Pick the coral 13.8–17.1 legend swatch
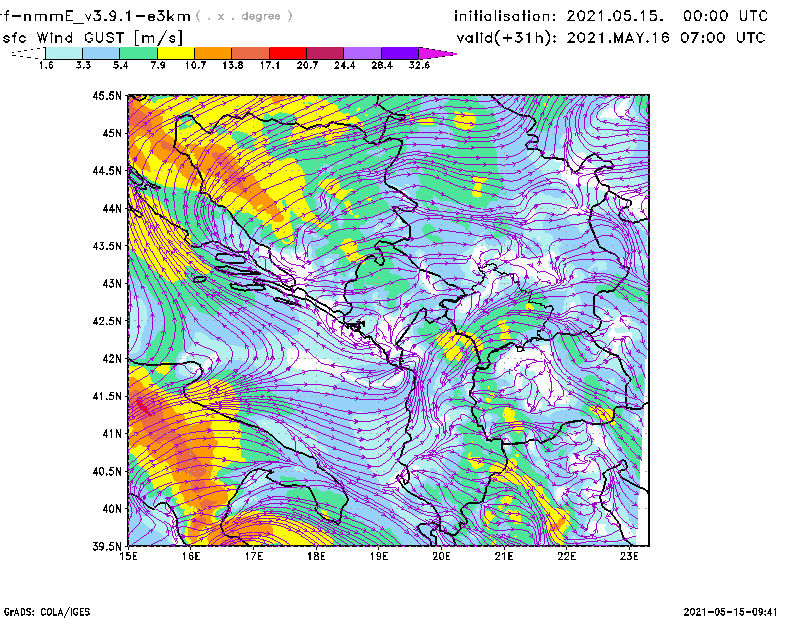This screenshot has width=800, height=618. click(251, 53)
